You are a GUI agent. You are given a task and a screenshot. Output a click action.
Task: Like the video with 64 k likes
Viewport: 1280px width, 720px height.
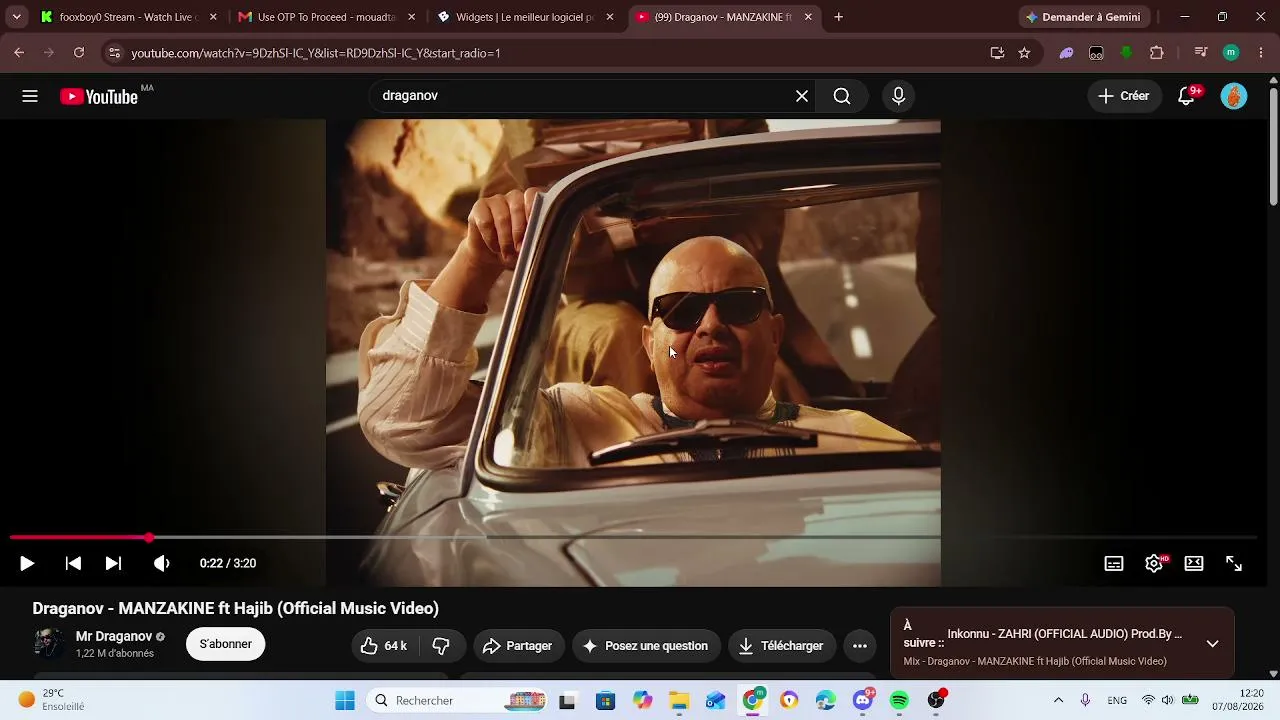pos(385,646)
